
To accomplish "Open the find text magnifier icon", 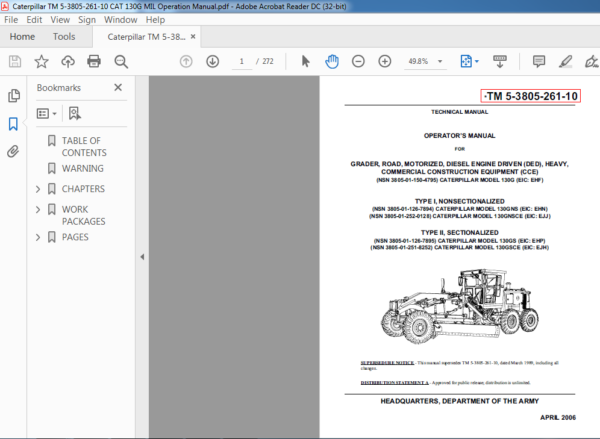I will tap(121, 61).
